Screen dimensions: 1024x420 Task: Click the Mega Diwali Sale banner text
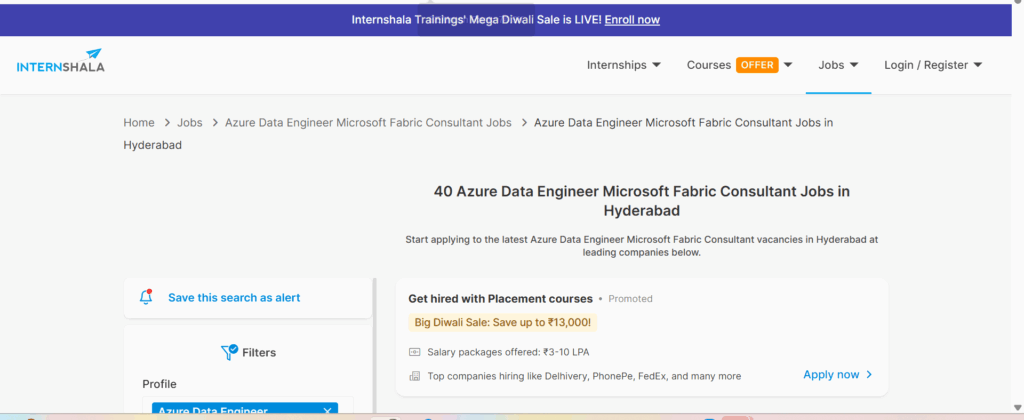[477, 20]
